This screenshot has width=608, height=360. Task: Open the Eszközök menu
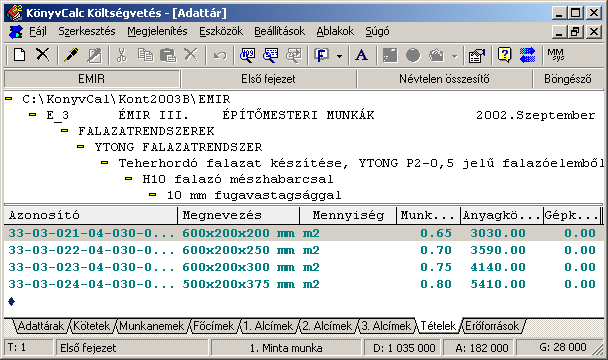(x=221, y=31)
